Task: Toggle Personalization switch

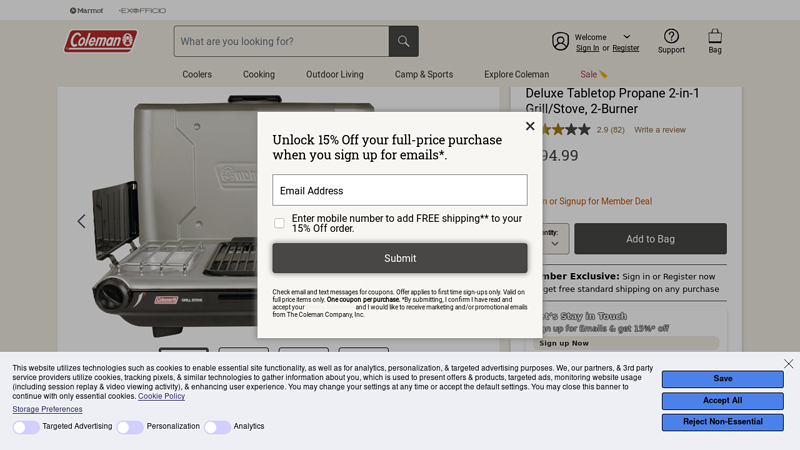Action: coord(130,427)
